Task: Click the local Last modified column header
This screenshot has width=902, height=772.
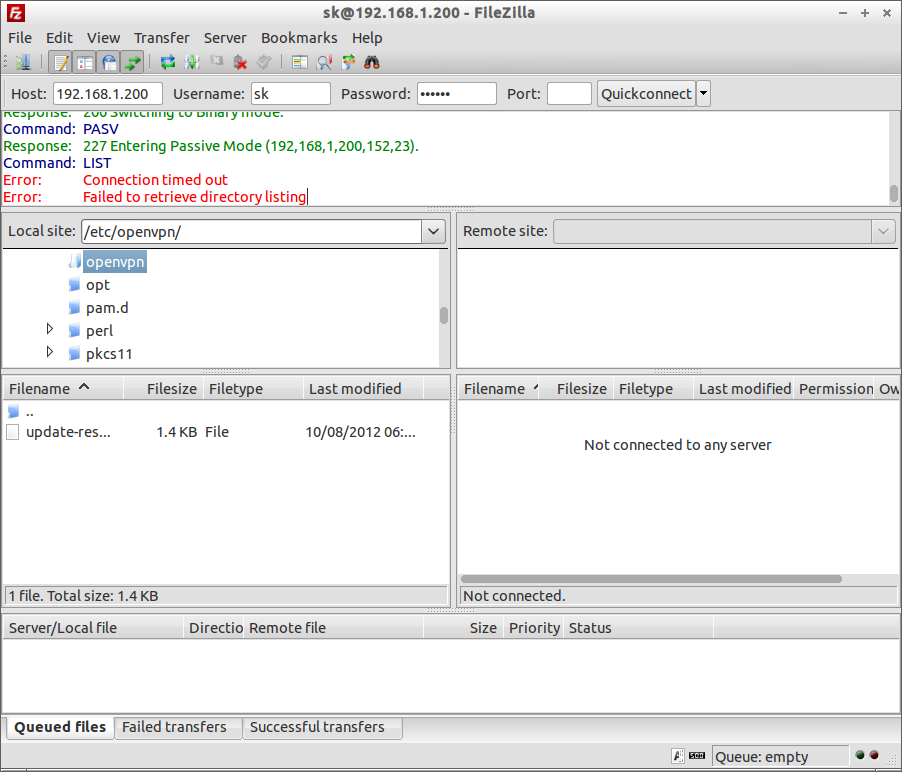Action: 363,389
